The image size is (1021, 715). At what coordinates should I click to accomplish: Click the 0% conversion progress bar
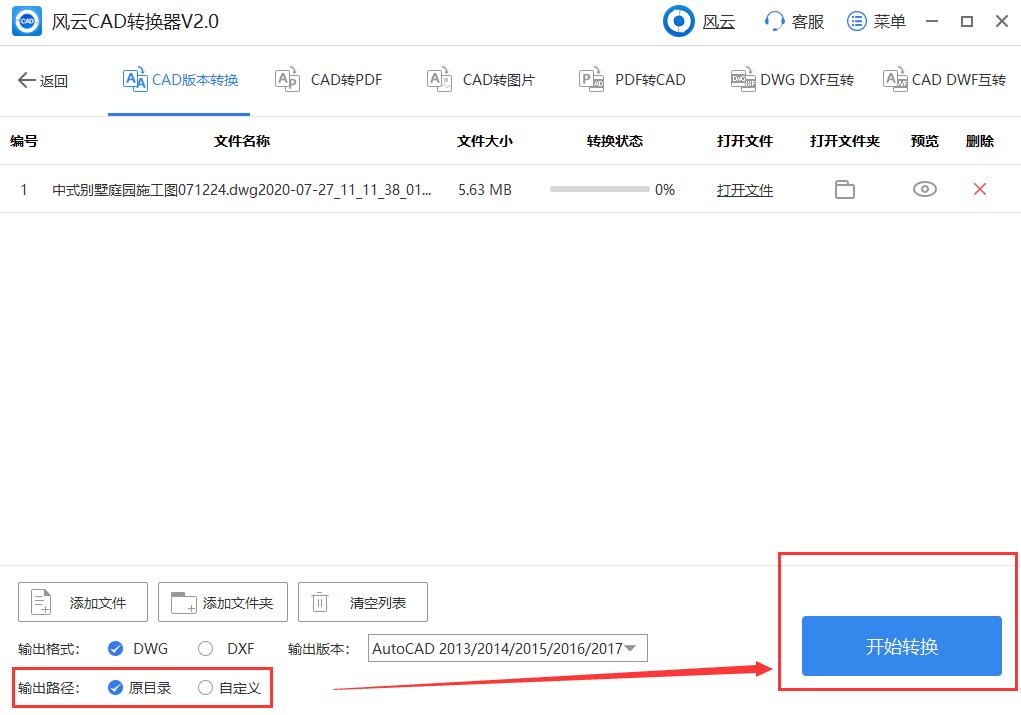pyautogui.click(x=601, y=189)
